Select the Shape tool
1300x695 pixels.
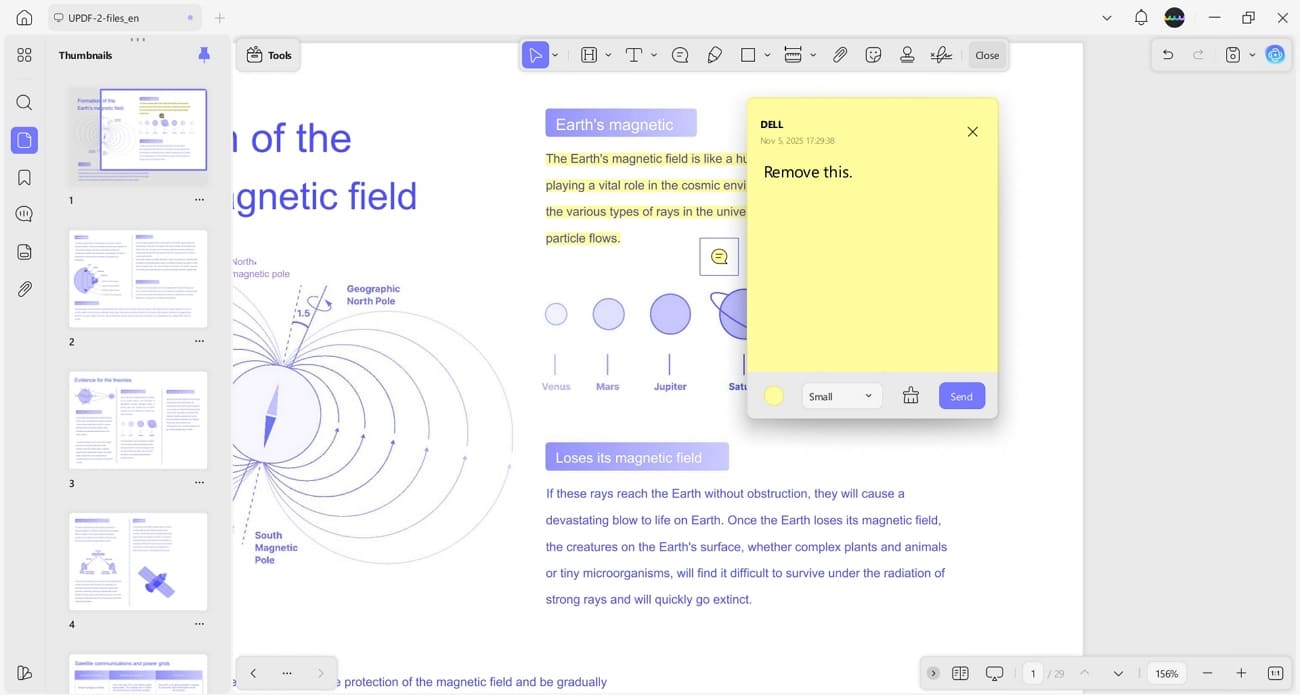tap(750, 55)
